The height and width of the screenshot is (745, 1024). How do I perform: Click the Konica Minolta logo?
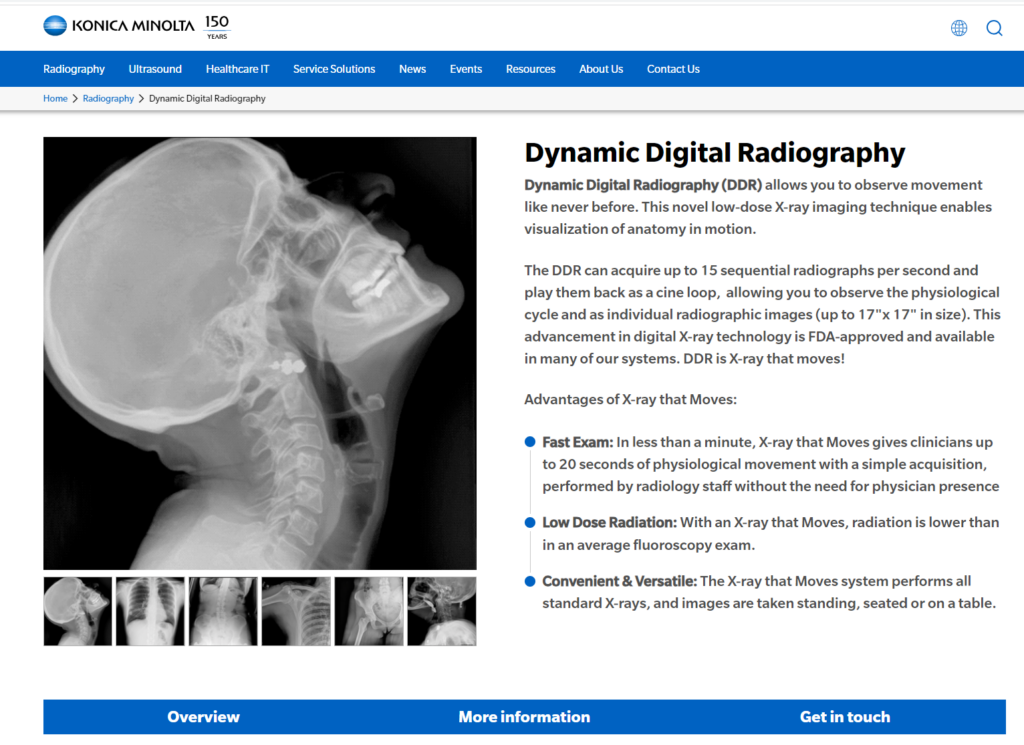119,25
